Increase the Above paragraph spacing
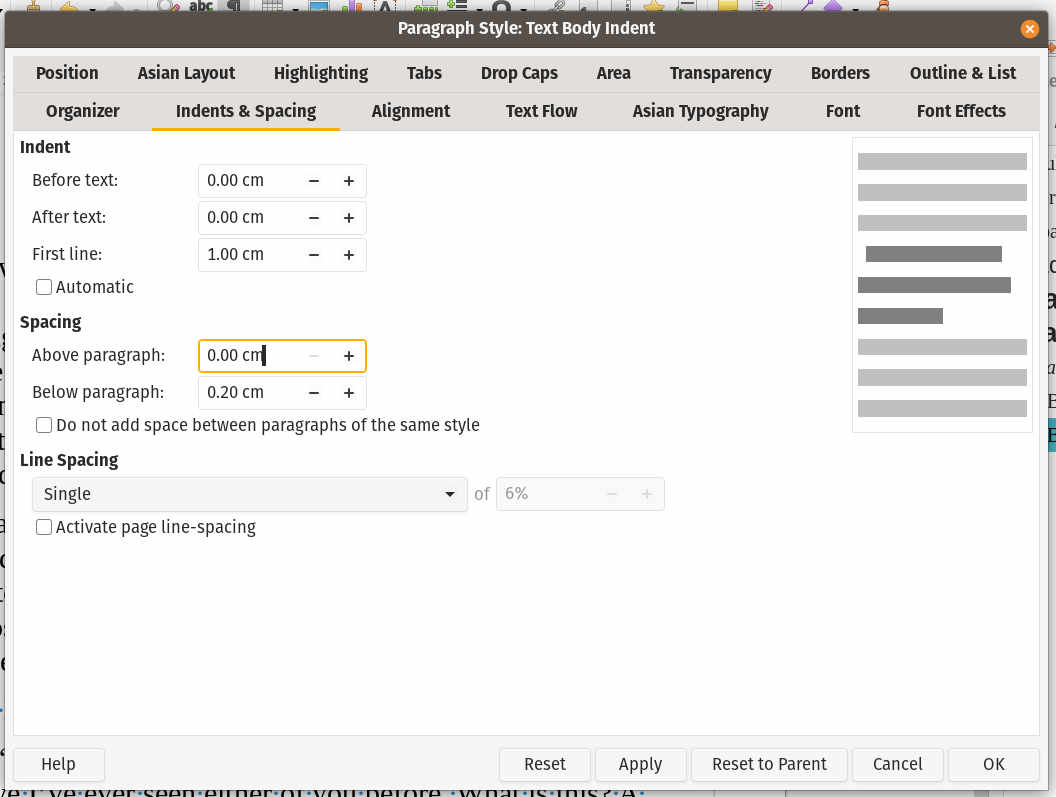The image size is (1056, 797). pos(349,356)
